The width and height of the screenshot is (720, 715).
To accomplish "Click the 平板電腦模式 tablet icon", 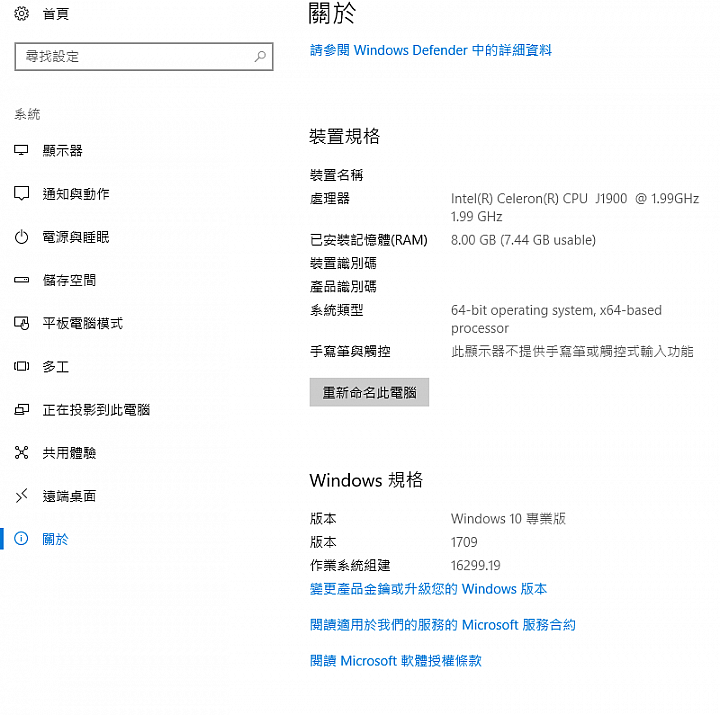I will coord(21,323).
